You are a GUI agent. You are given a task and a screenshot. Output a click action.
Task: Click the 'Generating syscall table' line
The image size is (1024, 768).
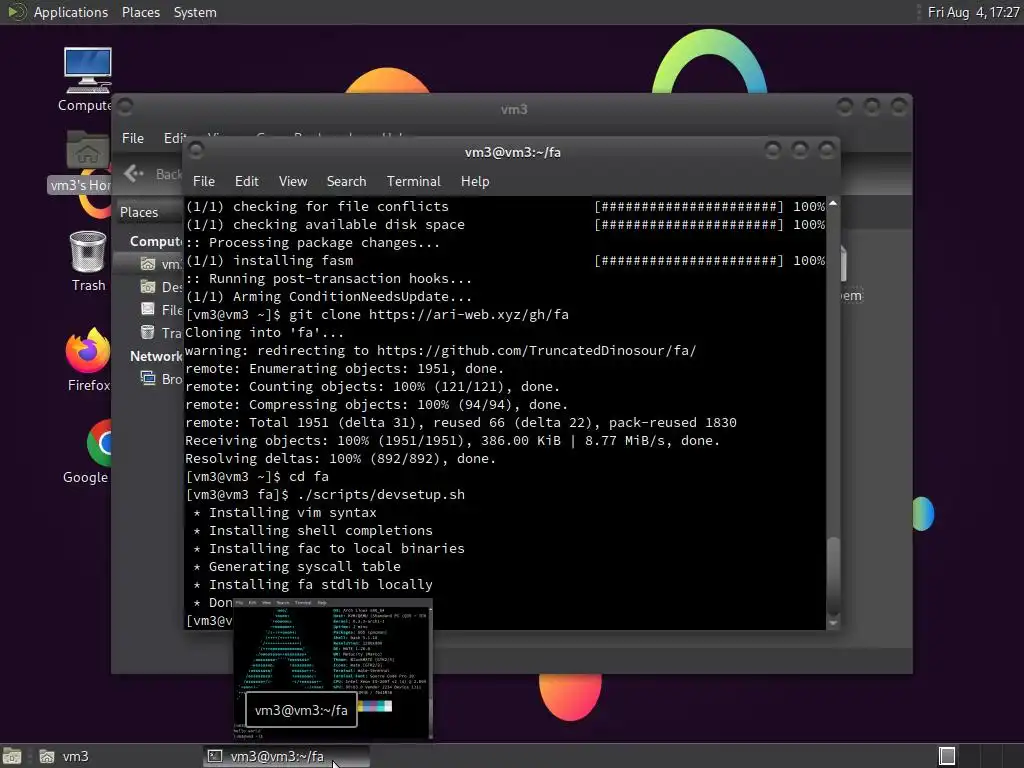pos(296,566)
